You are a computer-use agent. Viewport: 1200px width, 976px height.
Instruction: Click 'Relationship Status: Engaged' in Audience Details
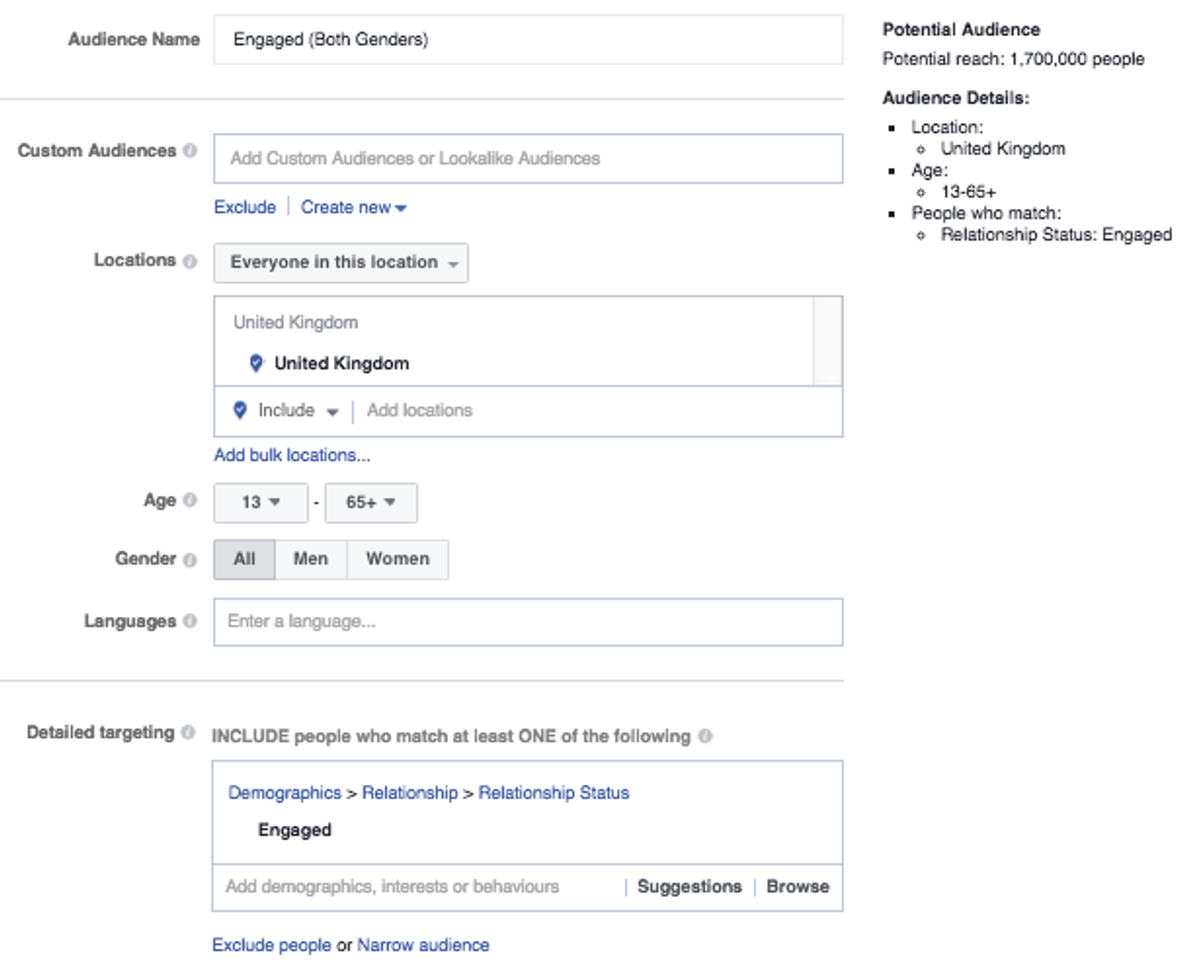coord(1056,235)
